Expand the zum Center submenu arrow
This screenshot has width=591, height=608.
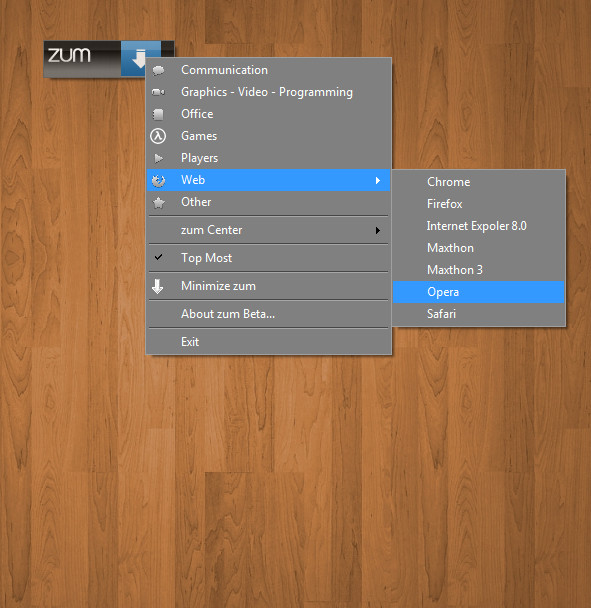pos(378,231)
